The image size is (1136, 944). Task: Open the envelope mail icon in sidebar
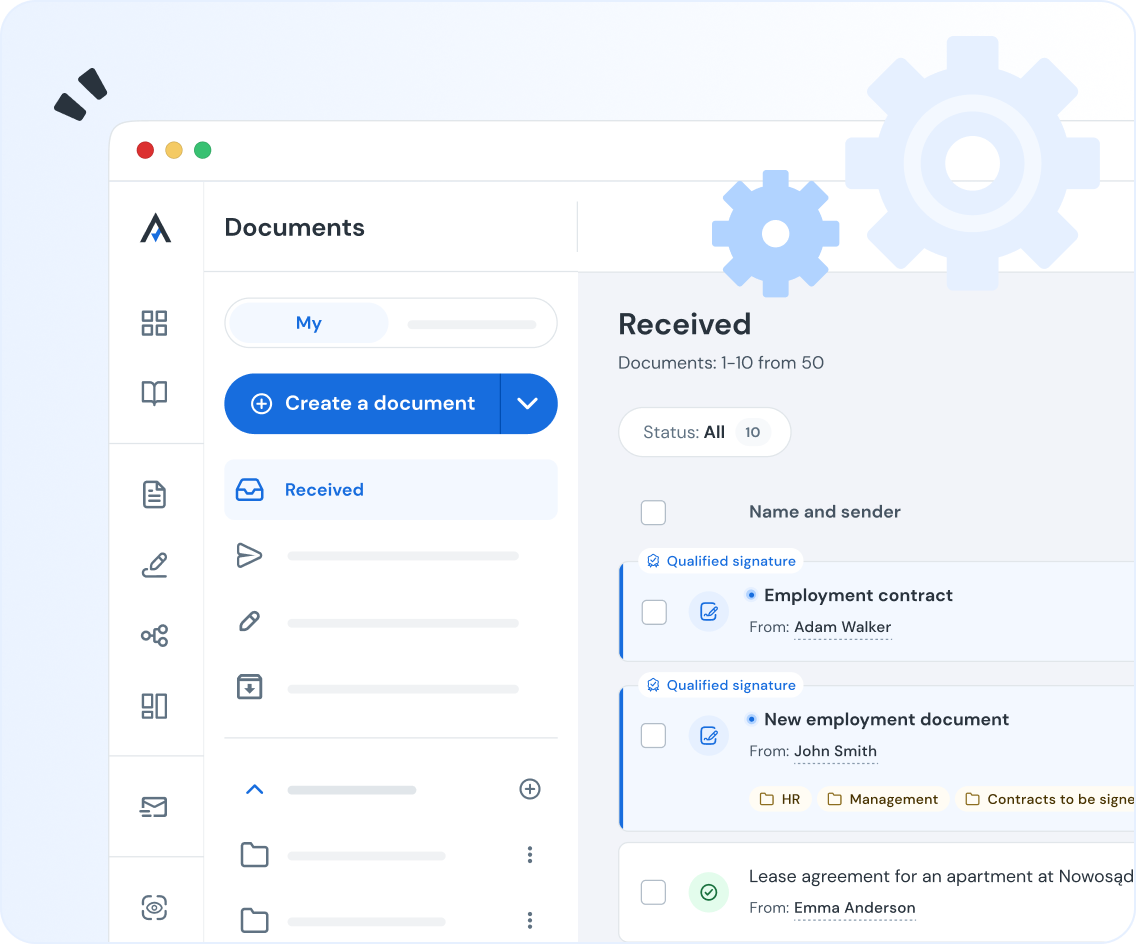click(154, 807)
